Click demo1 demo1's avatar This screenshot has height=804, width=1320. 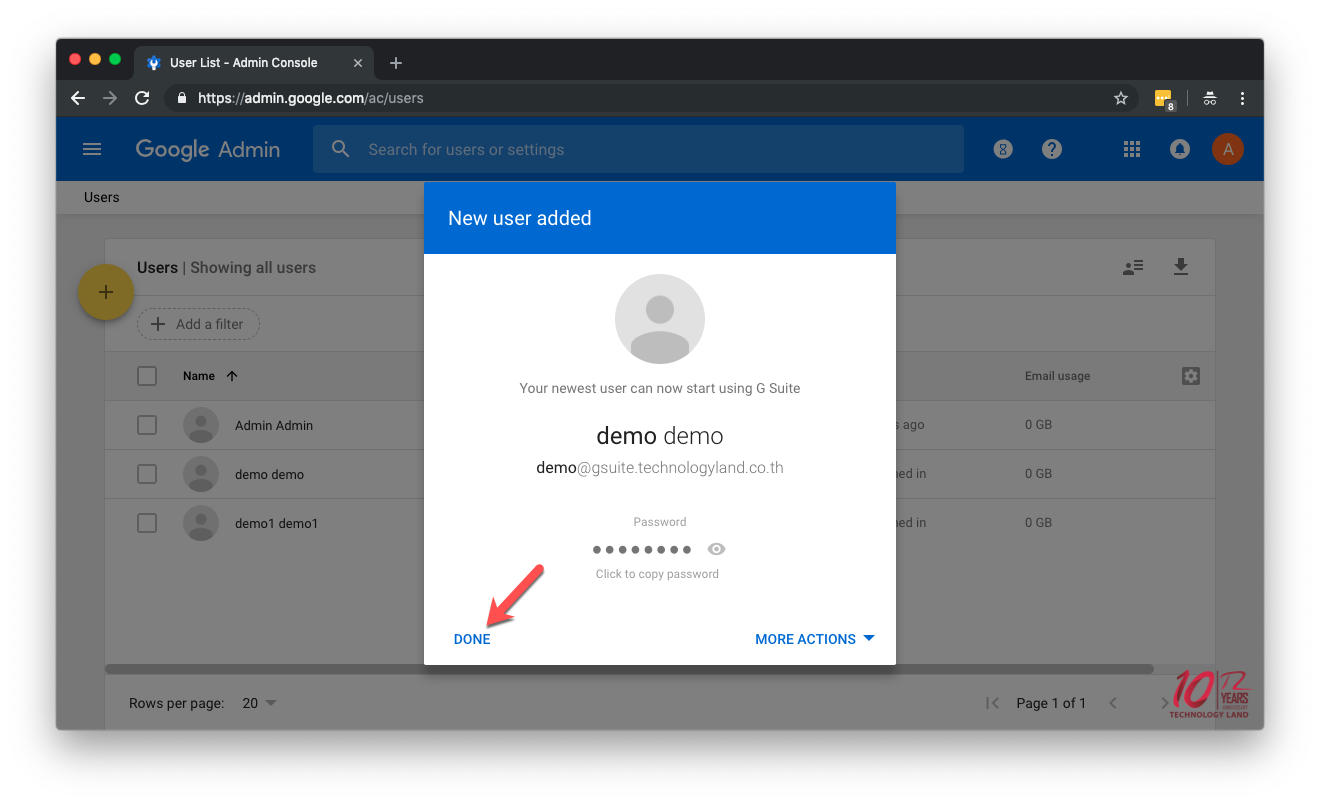pyautogui.click(x=201, y=523)
